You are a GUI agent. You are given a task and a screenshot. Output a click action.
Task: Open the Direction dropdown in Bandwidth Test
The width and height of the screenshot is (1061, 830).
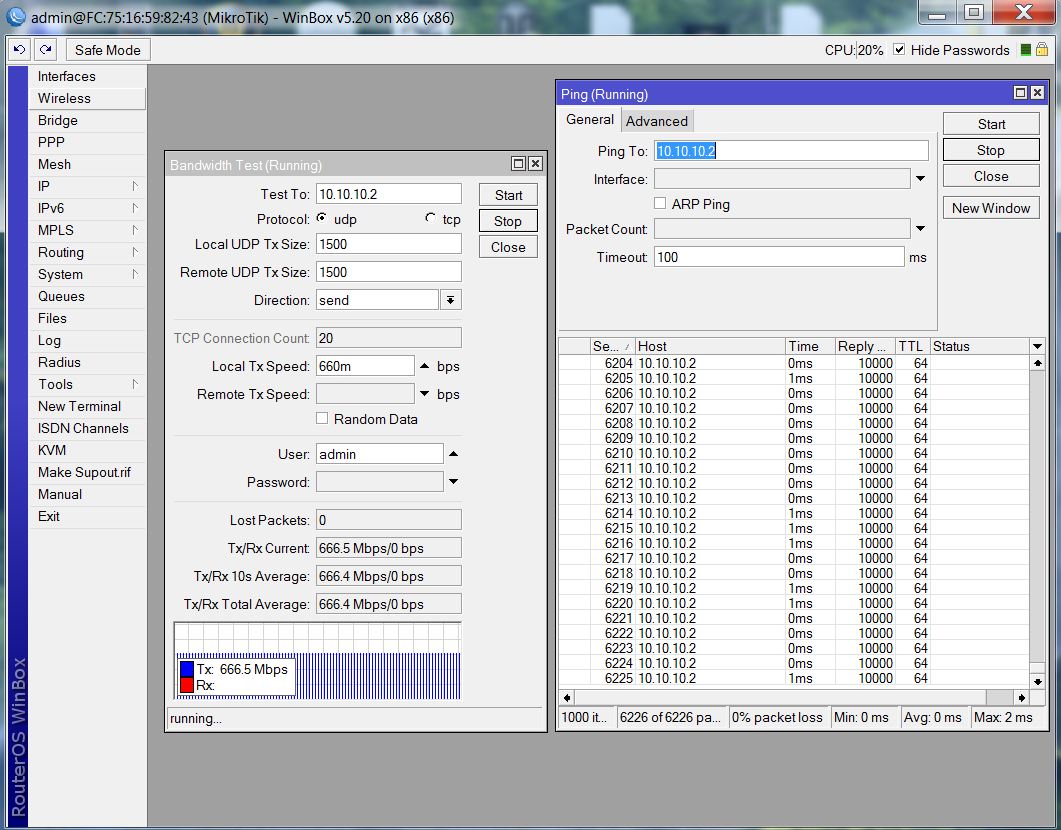451,300
